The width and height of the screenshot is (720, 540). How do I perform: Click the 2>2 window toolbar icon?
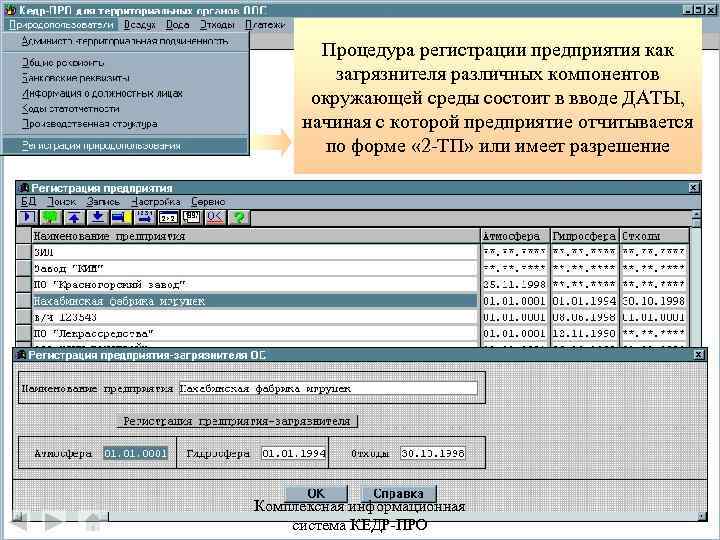tap(168, 217)
